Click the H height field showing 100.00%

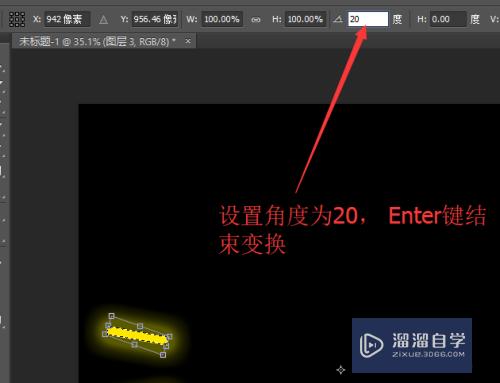click(x=305, y=19)
